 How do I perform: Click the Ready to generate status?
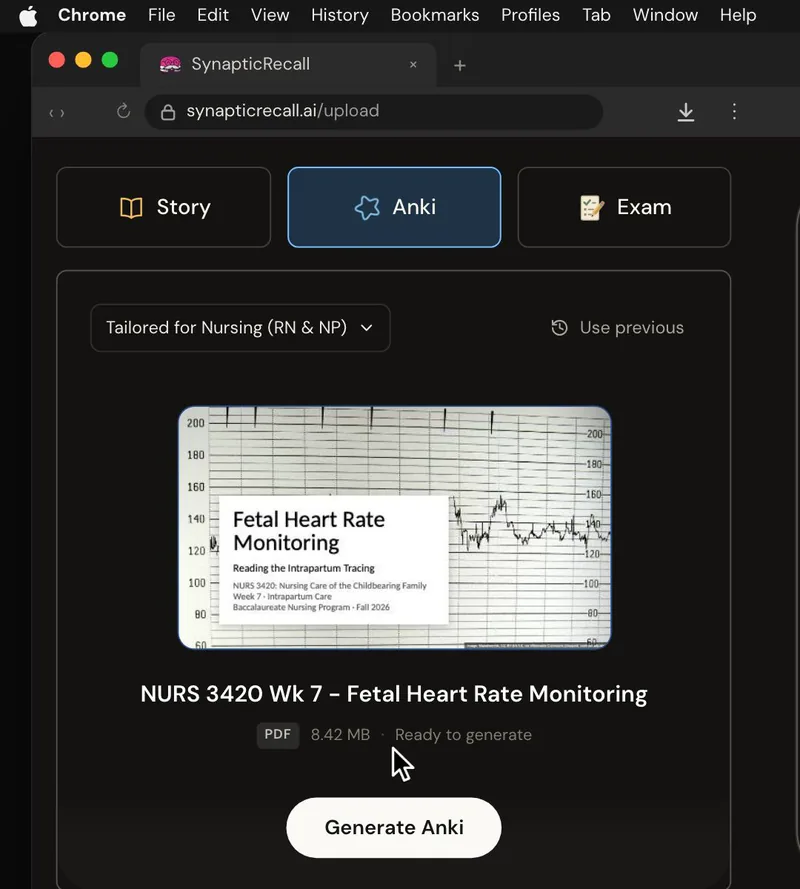[463, 735]
